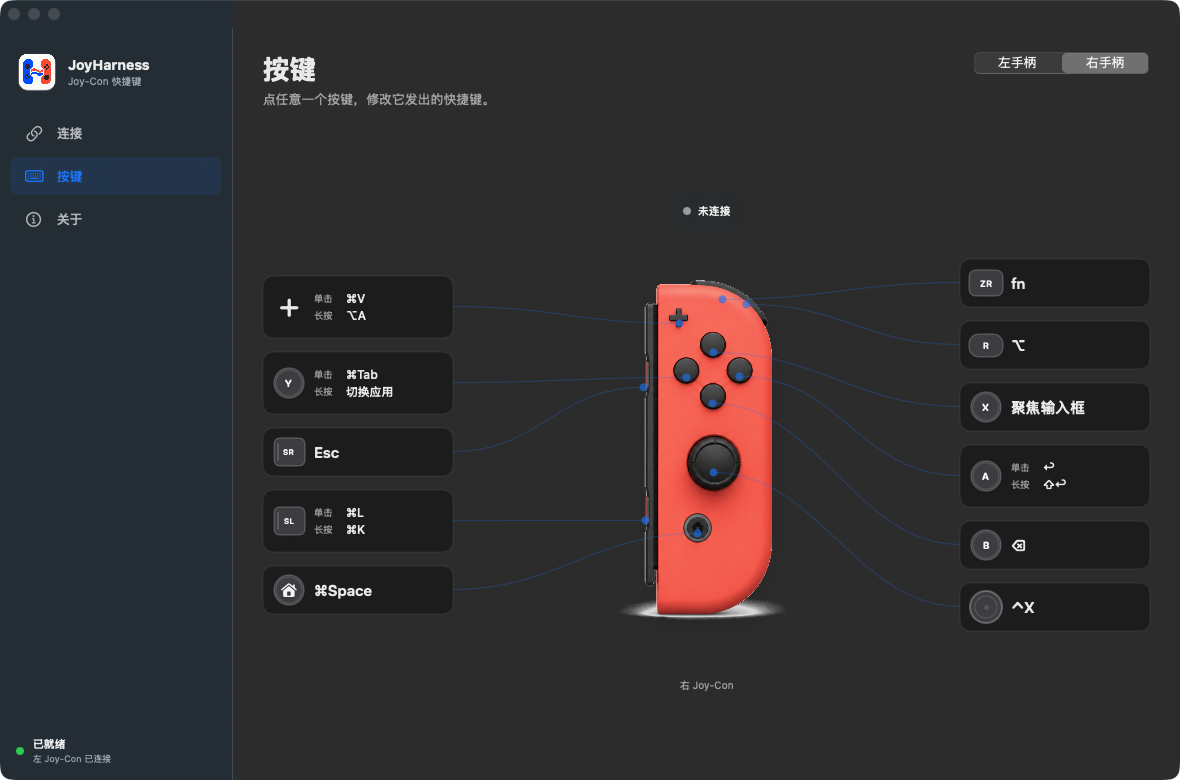Click the R icon in the ⌥ card
This screenshot has height=780, width=1180.
[x=986, y=346]
